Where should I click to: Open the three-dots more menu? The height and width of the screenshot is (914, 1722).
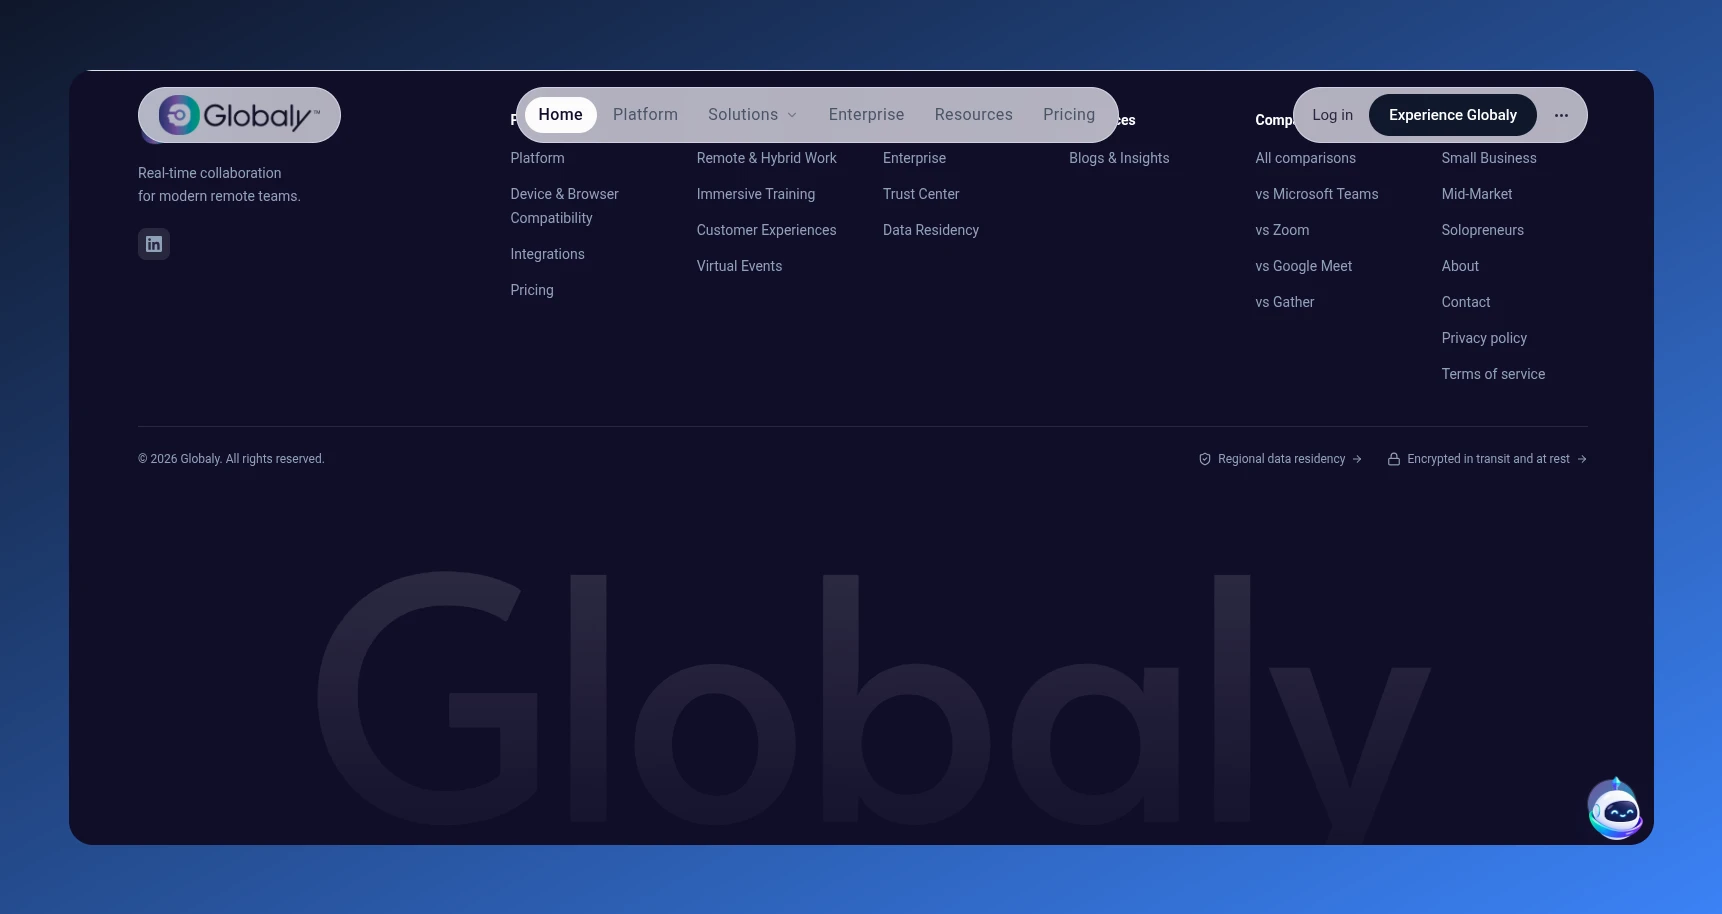tap(1561, 115)
